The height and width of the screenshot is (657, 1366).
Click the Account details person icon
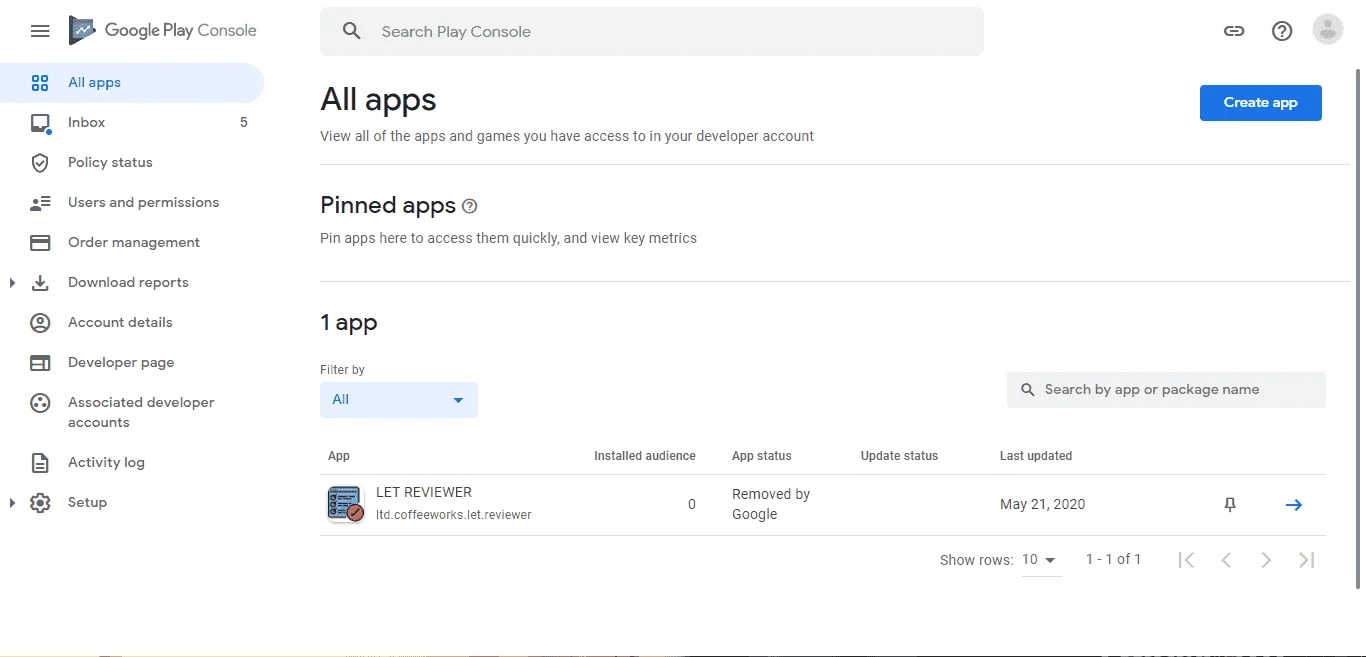(40, 323)
